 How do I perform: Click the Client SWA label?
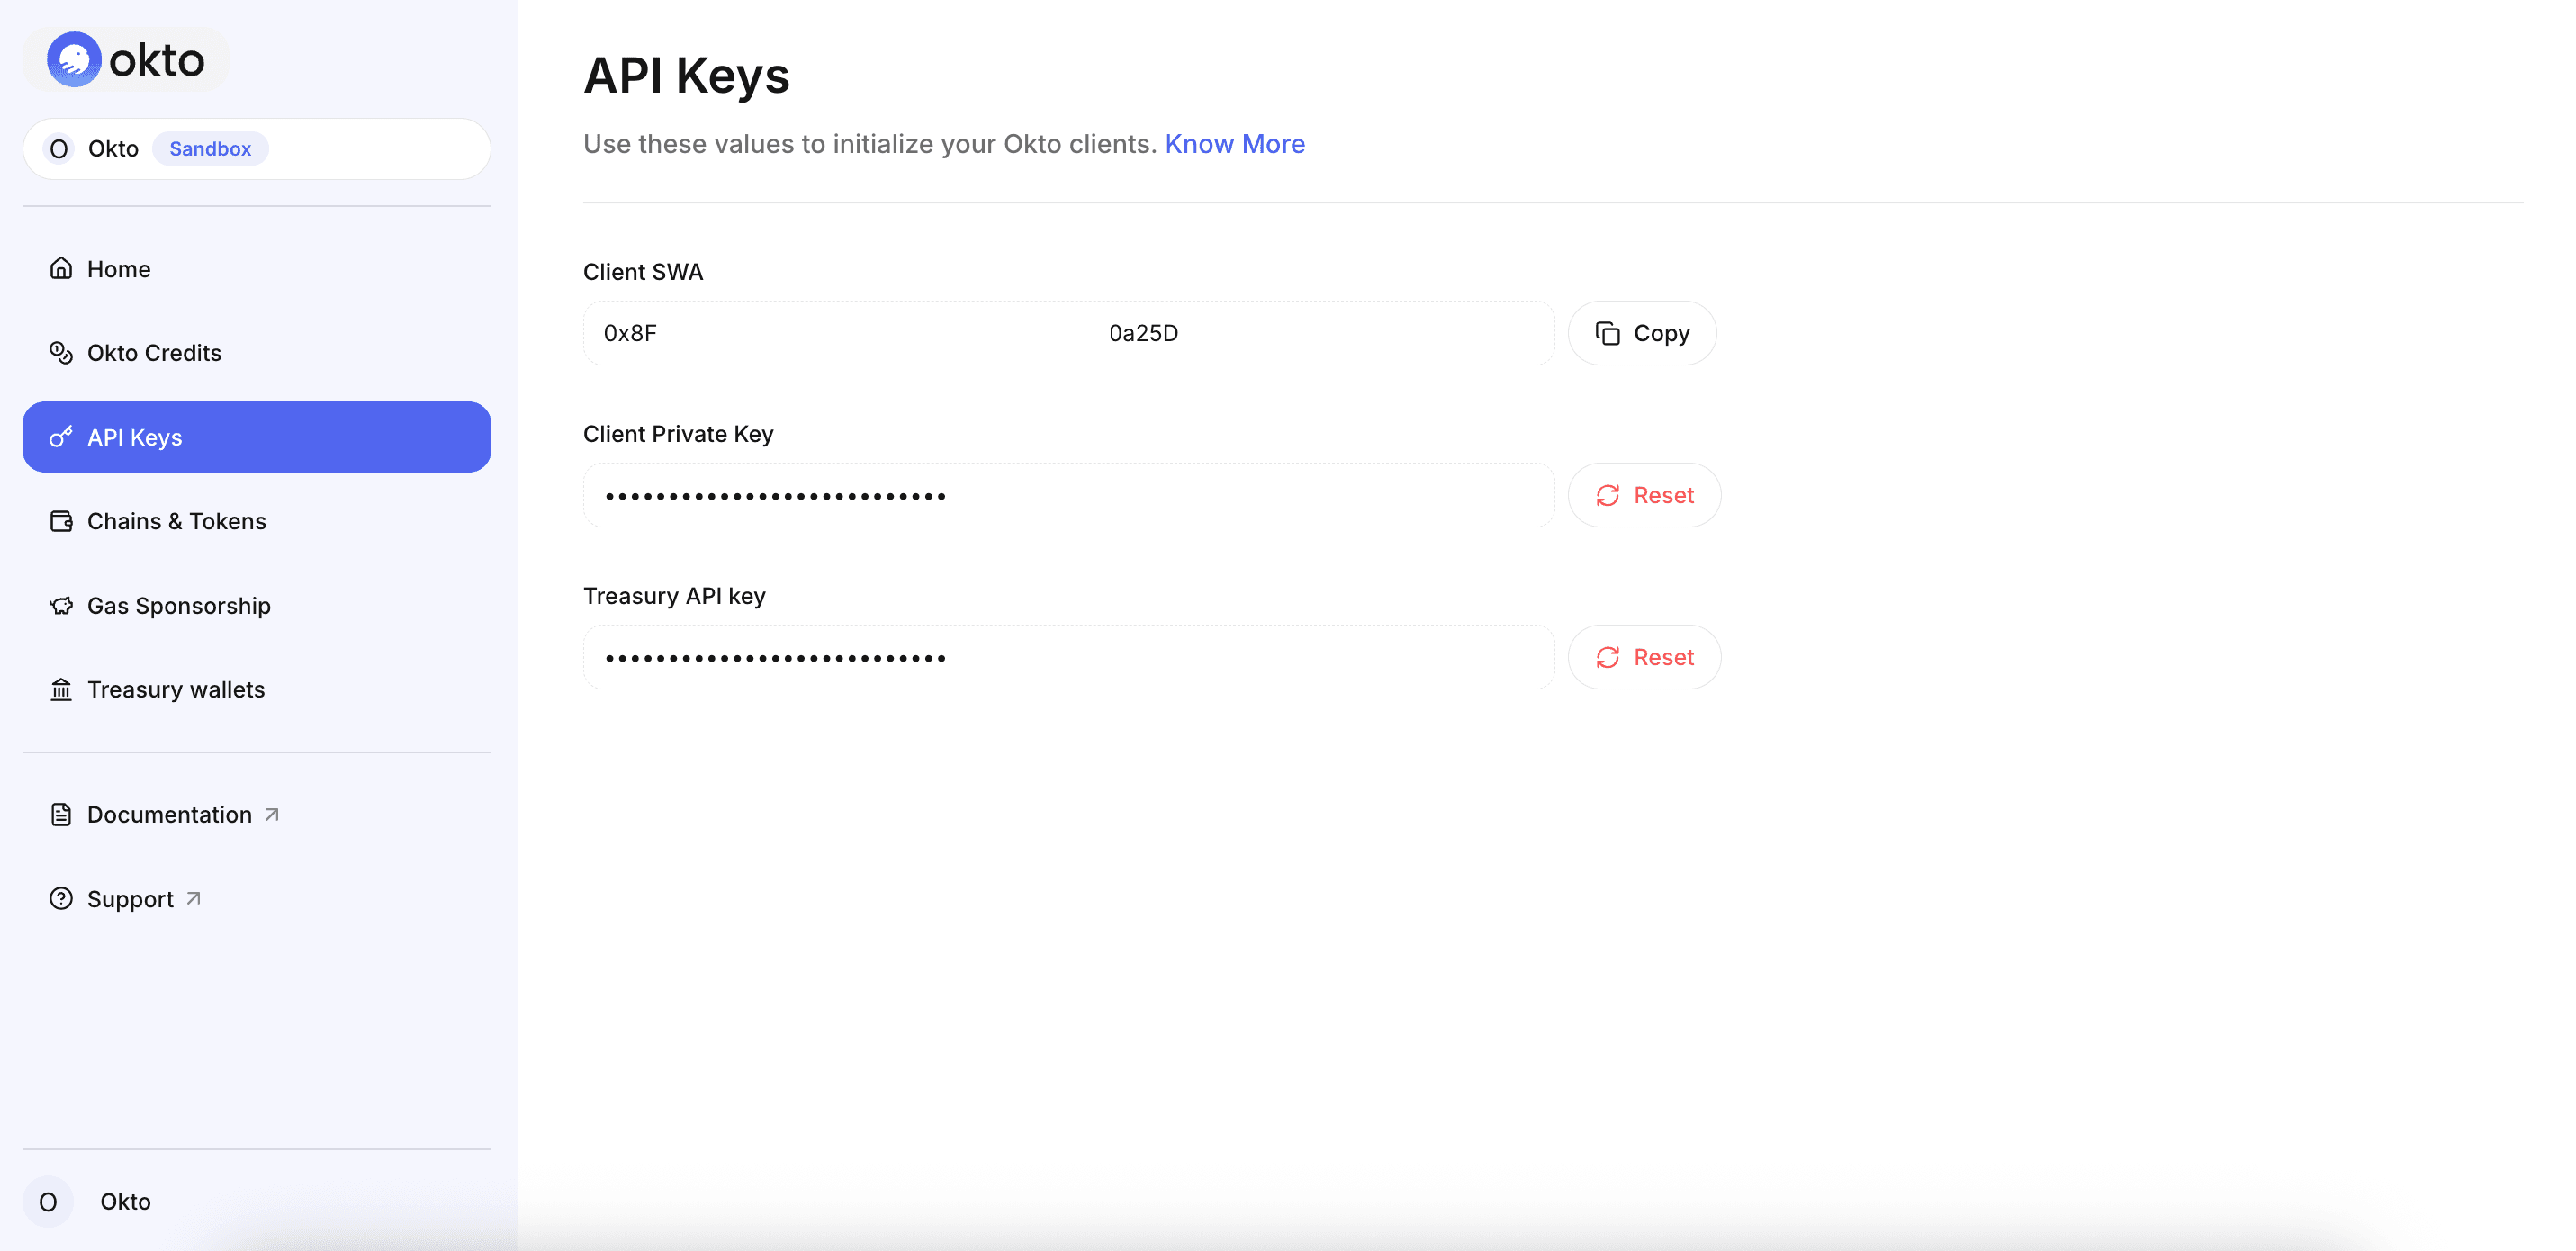click(643, 272)
